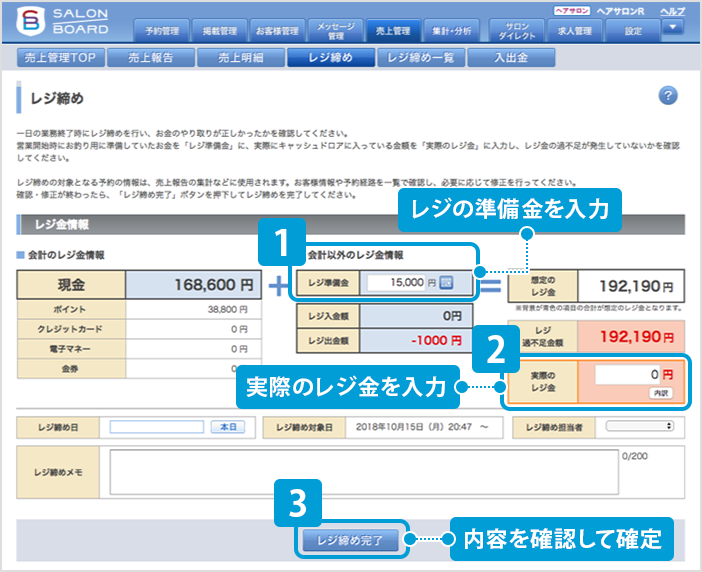
Task: Open the 集計・分析 tab
Action: 451,31
